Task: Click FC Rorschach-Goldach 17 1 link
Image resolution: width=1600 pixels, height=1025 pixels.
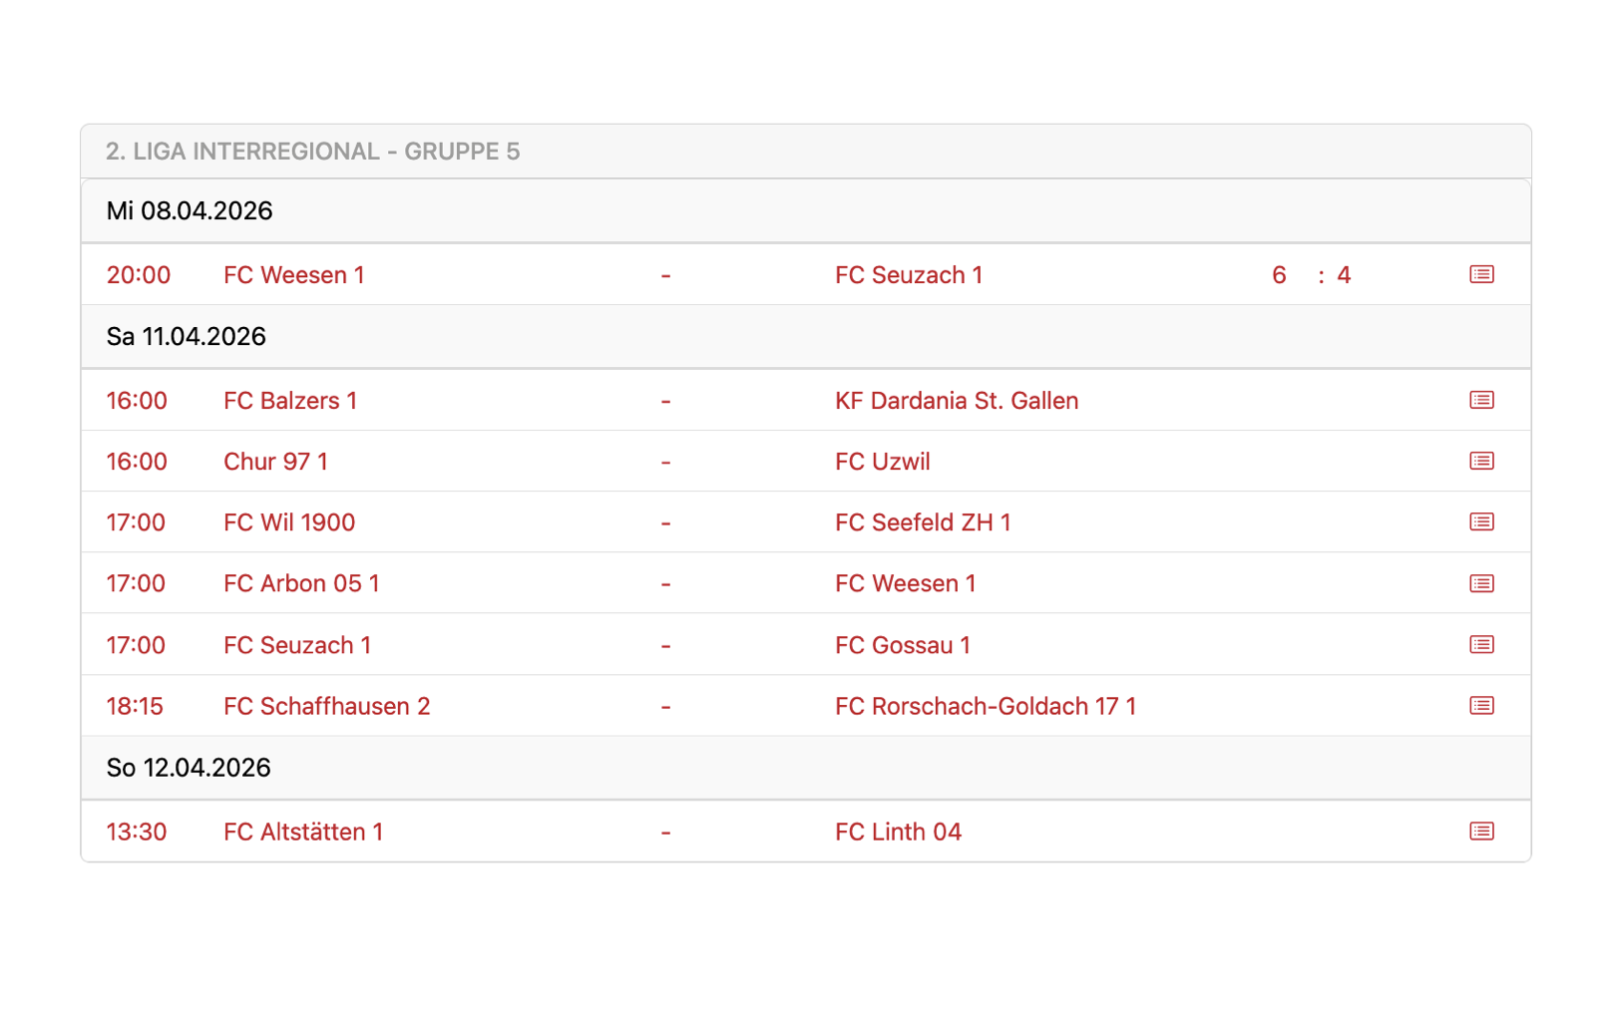Action: tap(985, 707)
